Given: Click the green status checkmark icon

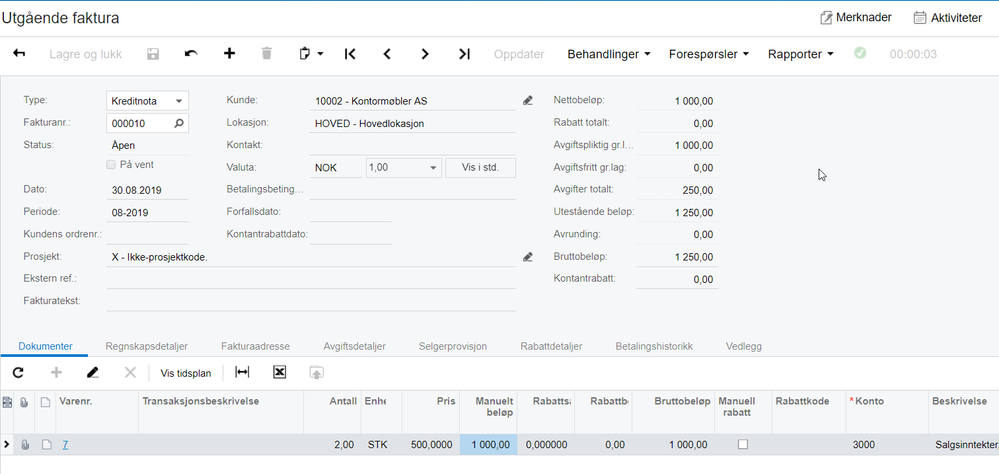Looking at the screenshot, I should (860, 54).
